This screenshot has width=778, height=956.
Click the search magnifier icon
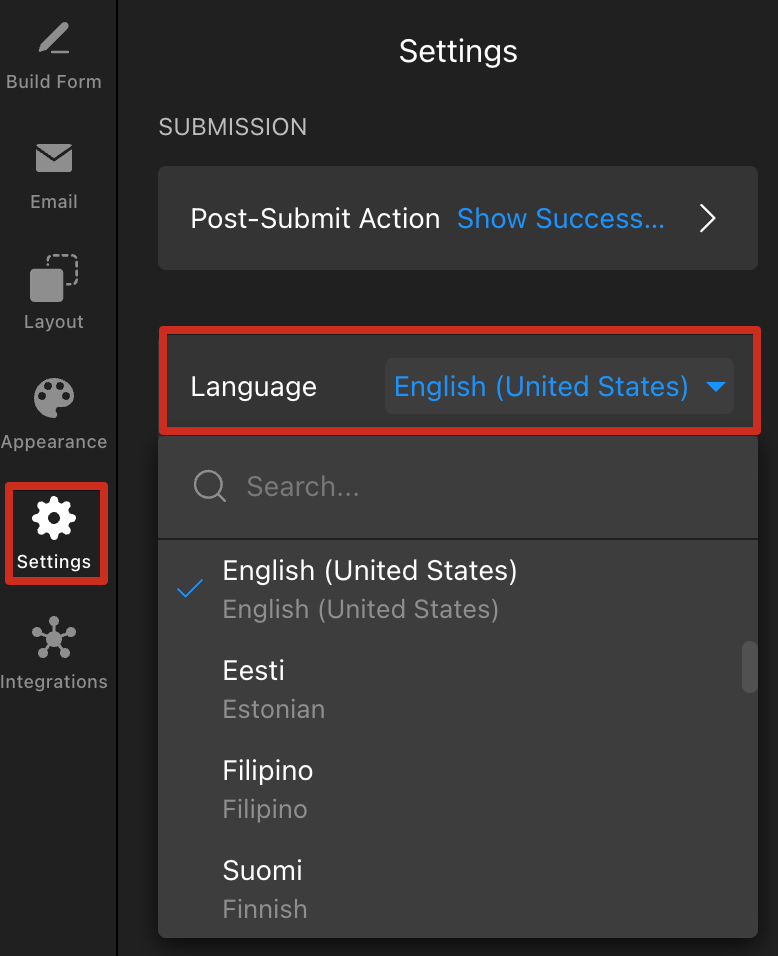coord(210,487)
